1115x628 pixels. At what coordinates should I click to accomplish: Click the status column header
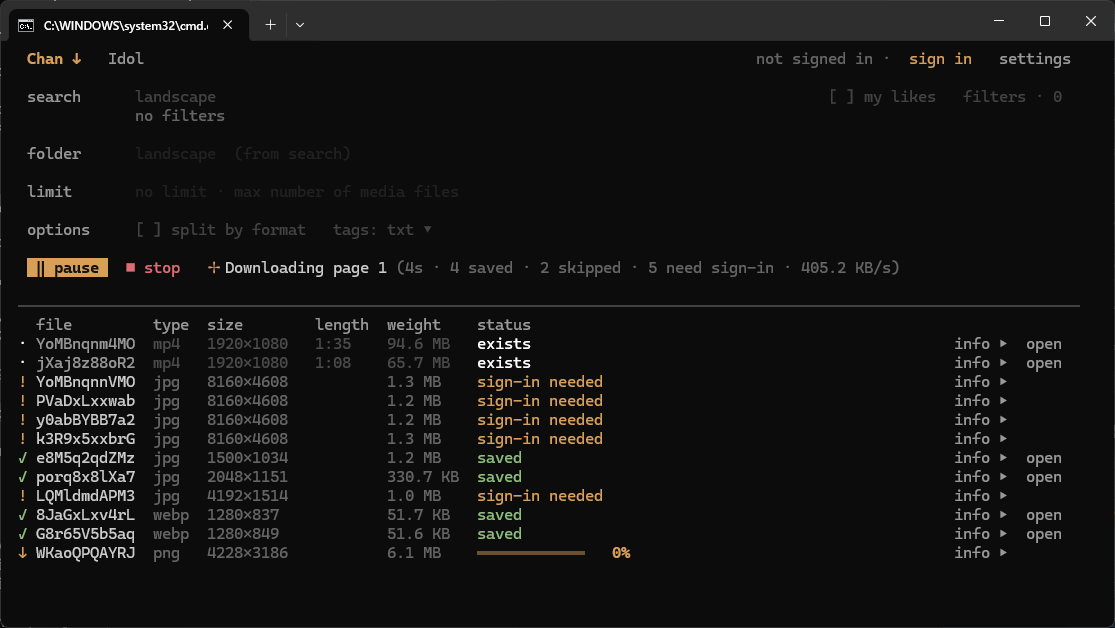pos(503,325)
